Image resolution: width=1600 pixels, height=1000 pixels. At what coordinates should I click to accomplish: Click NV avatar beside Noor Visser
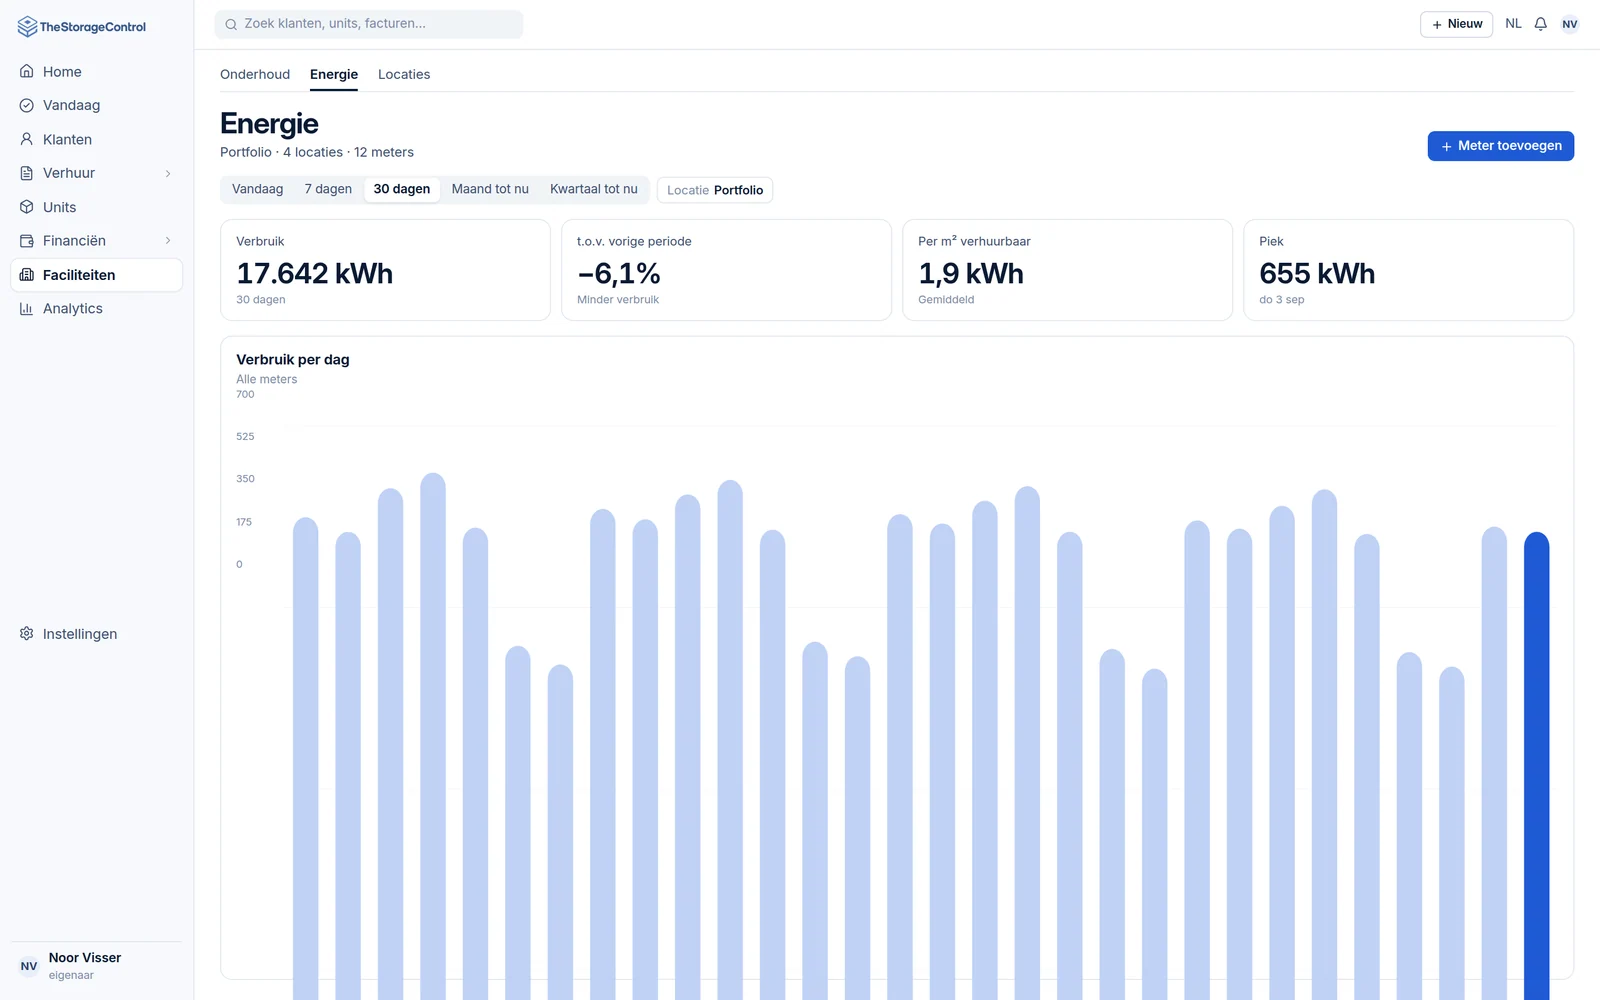click(29, 966)
